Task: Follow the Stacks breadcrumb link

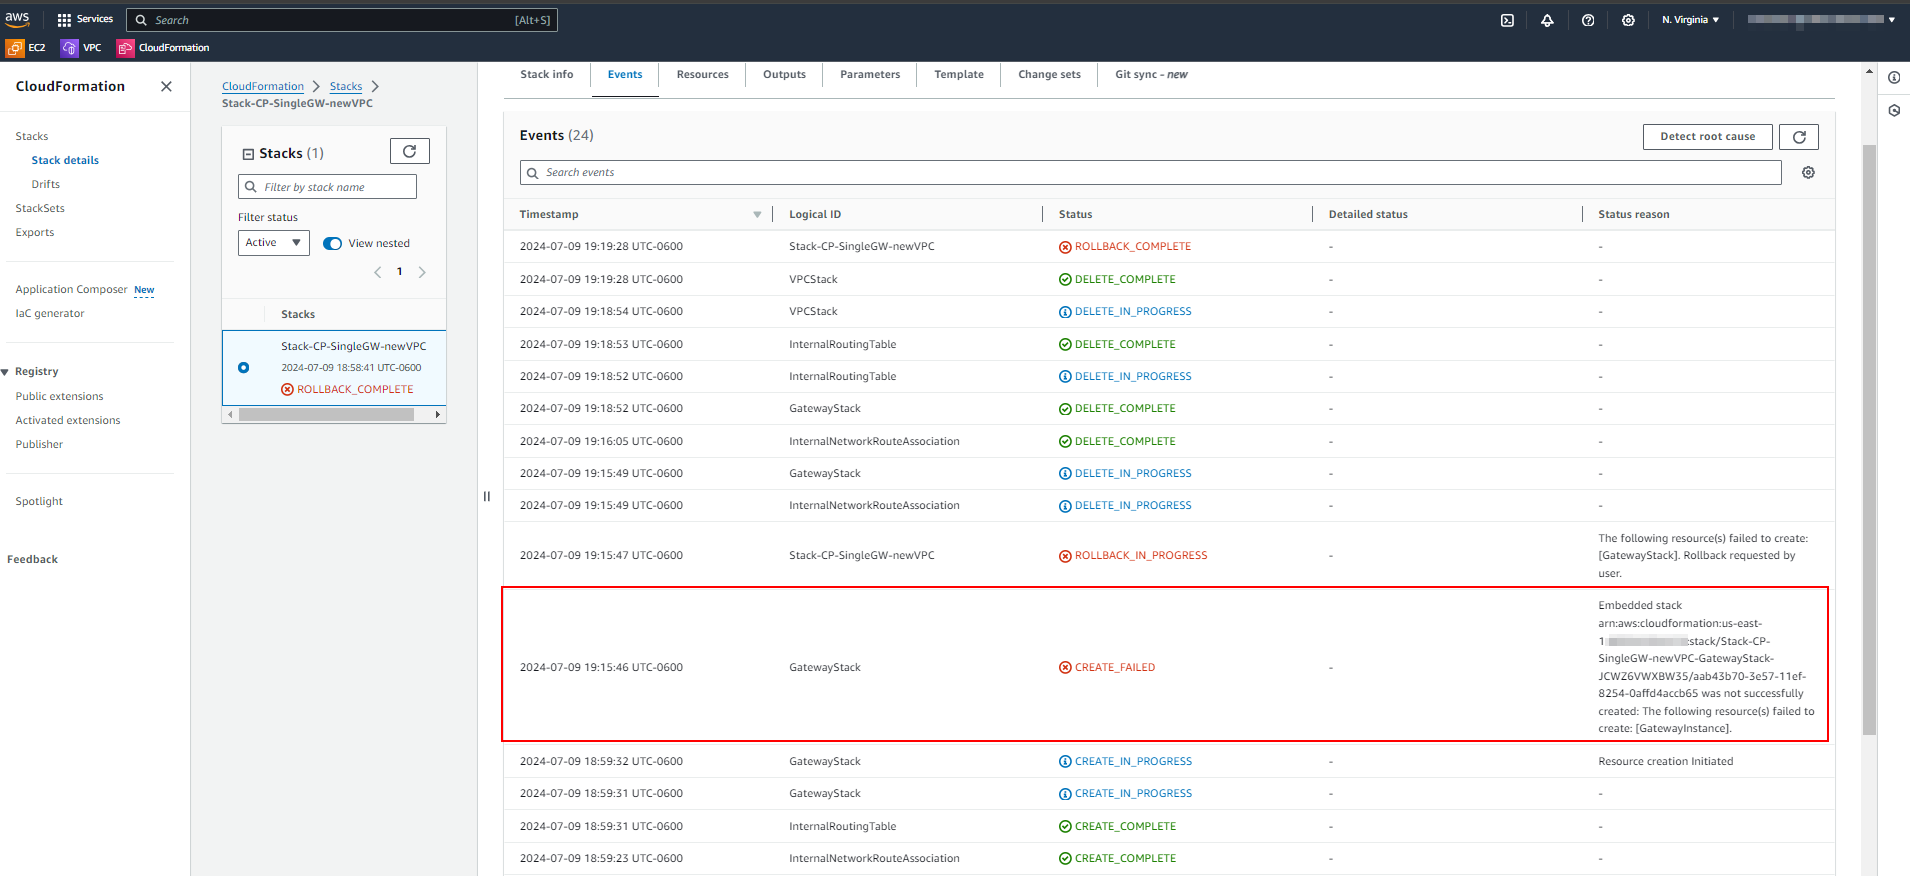Action: click(x=346, y=87)
